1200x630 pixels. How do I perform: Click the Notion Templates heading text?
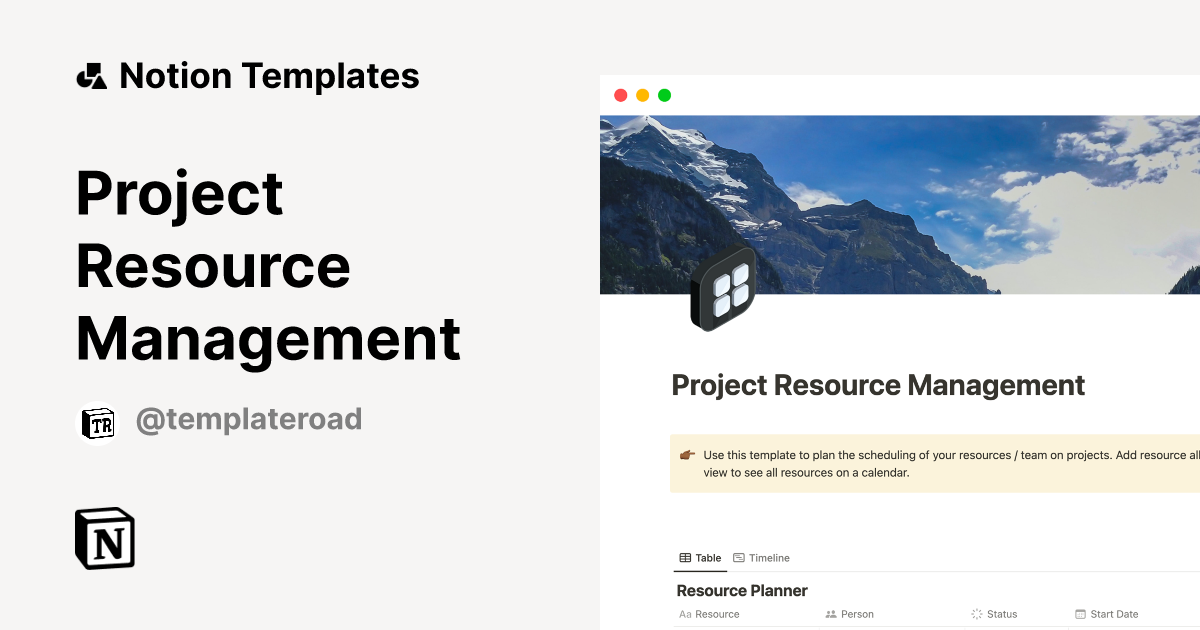[x=269, y=76]
